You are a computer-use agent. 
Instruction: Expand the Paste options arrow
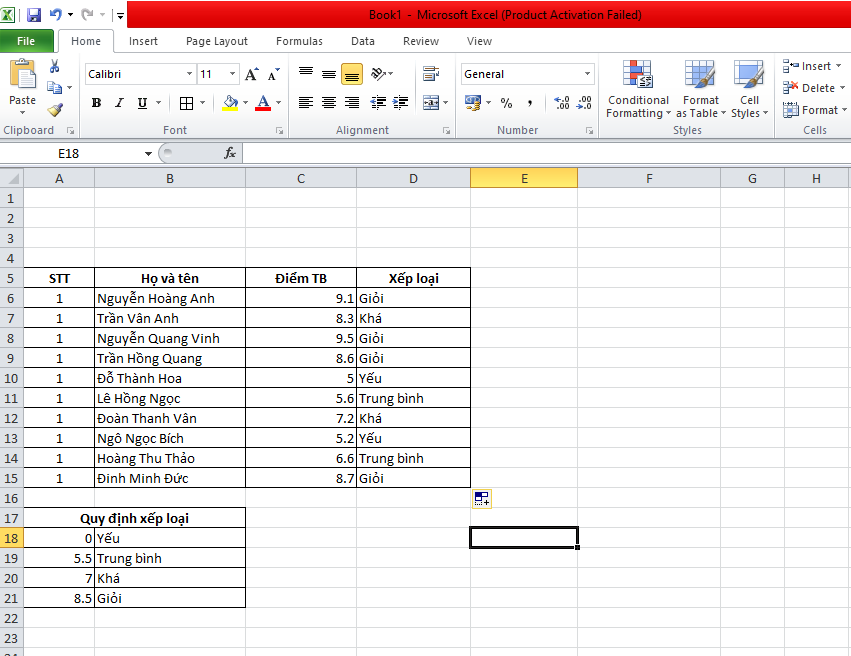[x=22, y=113]
